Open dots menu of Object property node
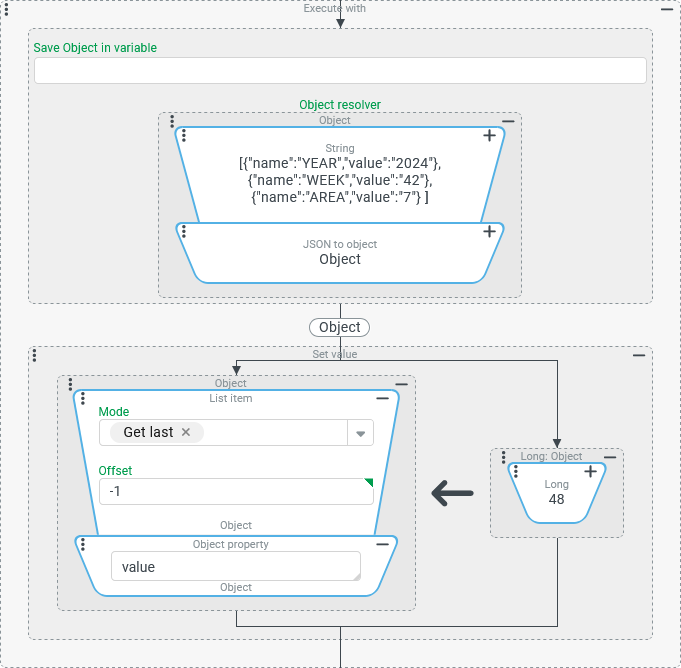Image resolution: width=681 pixels, height=668 pixels. 83,544
